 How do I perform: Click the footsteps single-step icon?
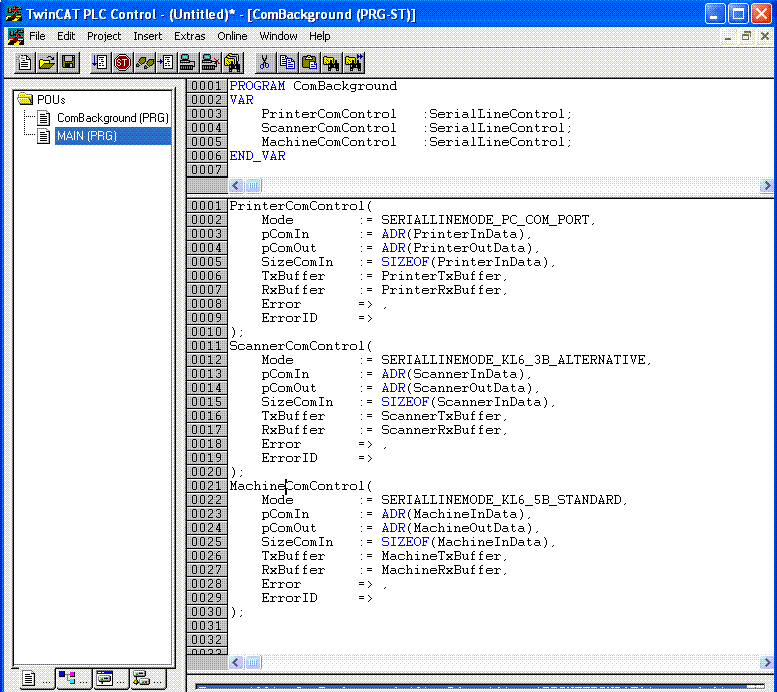(x=144, y=62)
